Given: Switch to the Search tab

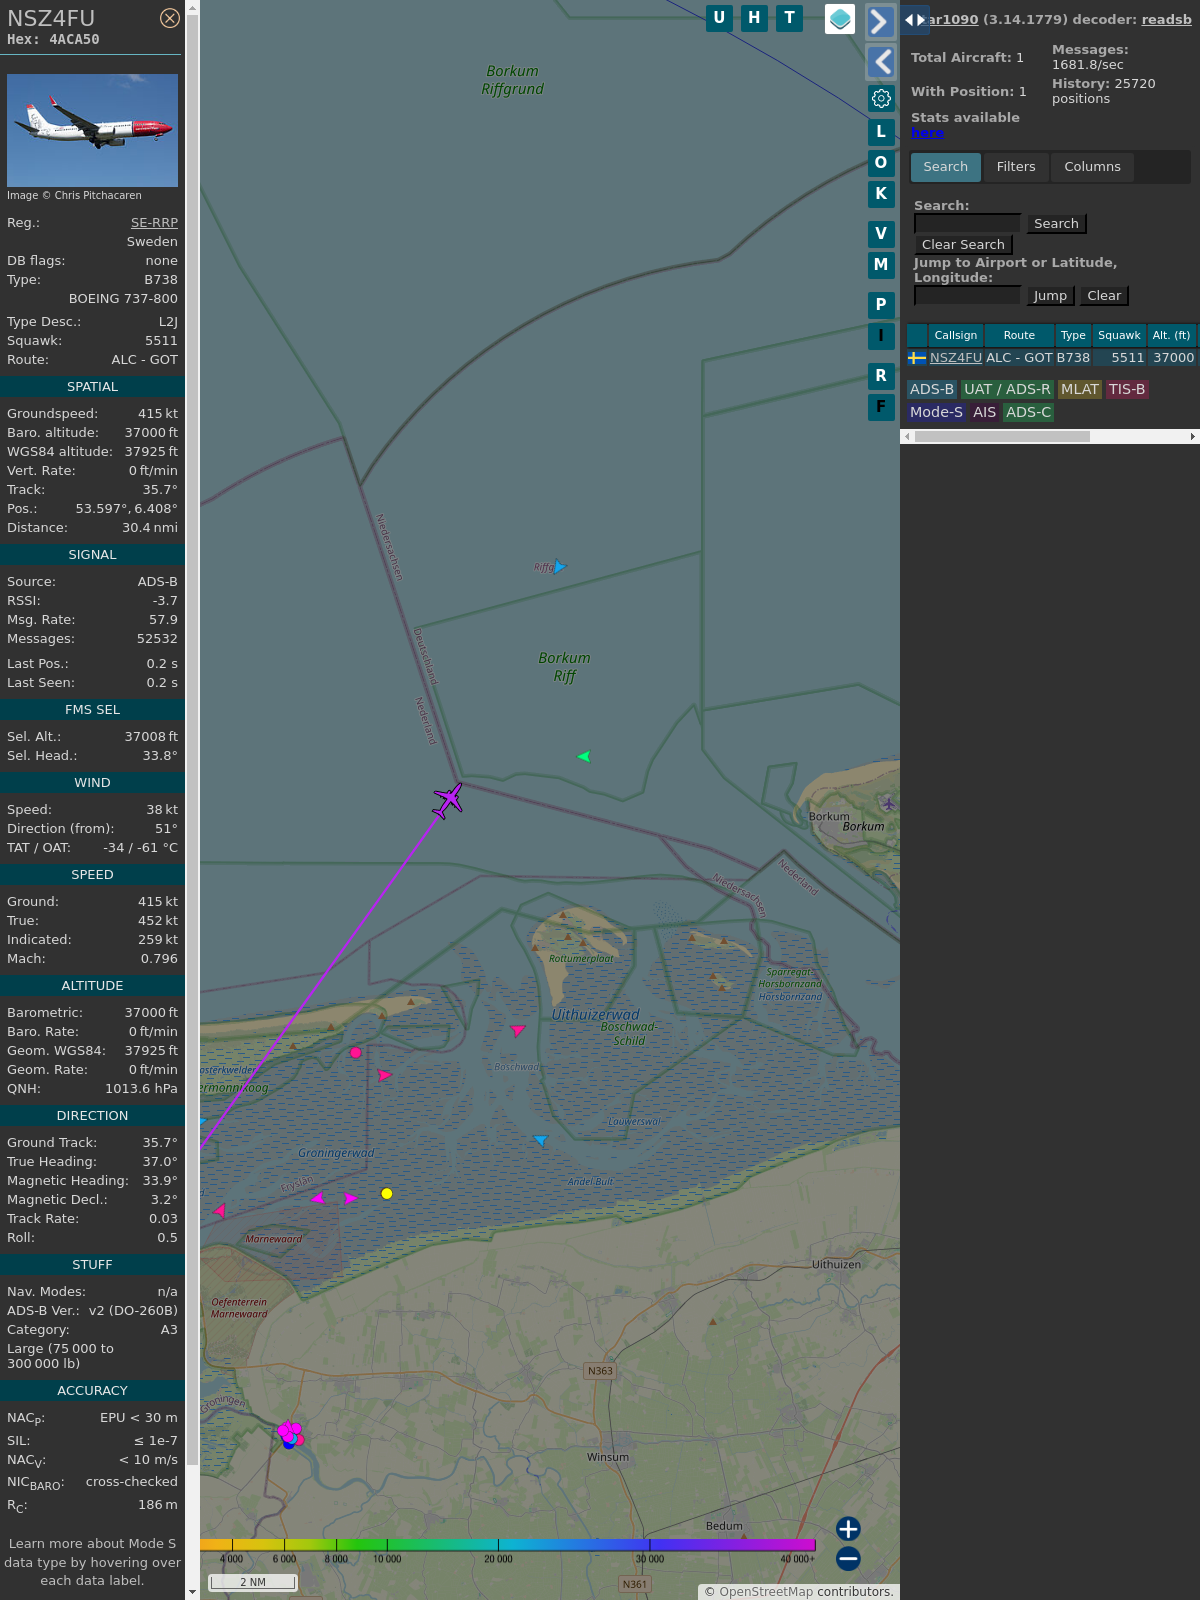Looking at the screenshot, I should point(945,167).
